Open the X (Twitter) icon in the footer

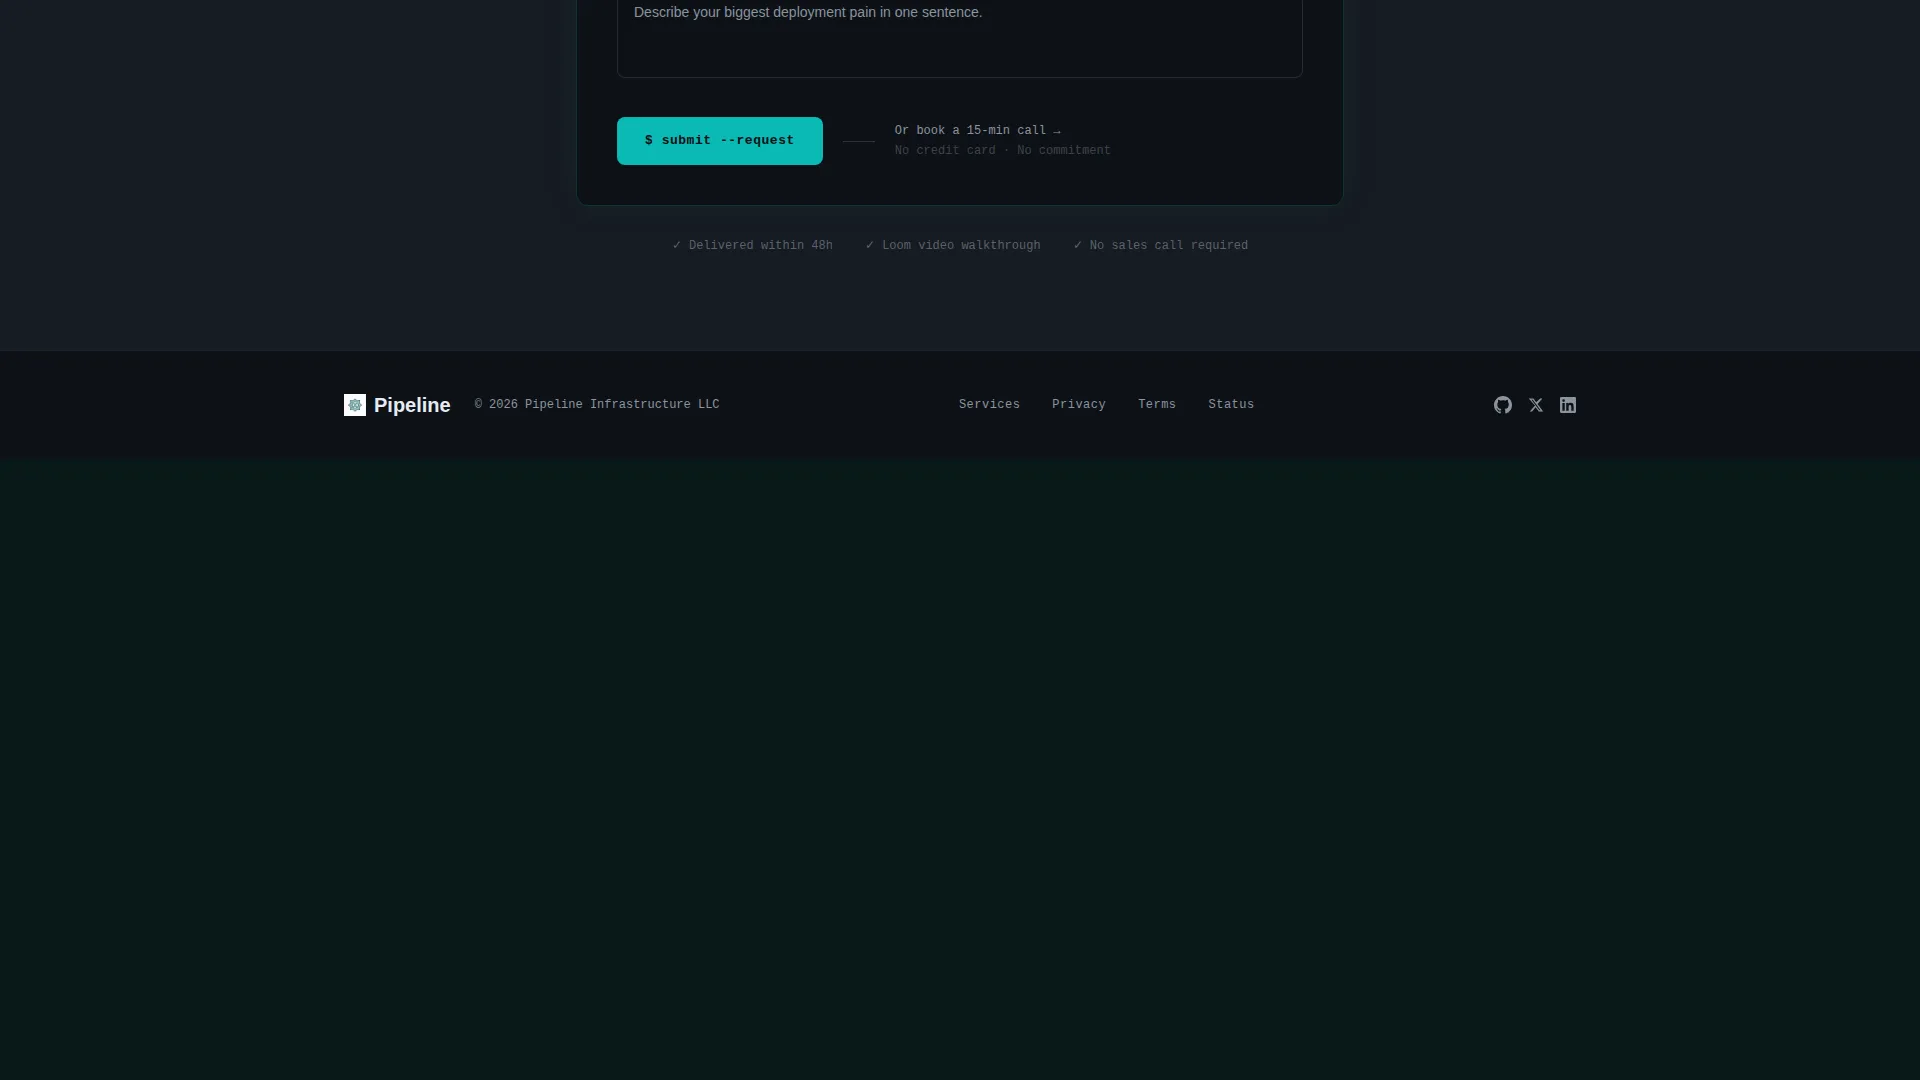click(x=1536, y=405)
